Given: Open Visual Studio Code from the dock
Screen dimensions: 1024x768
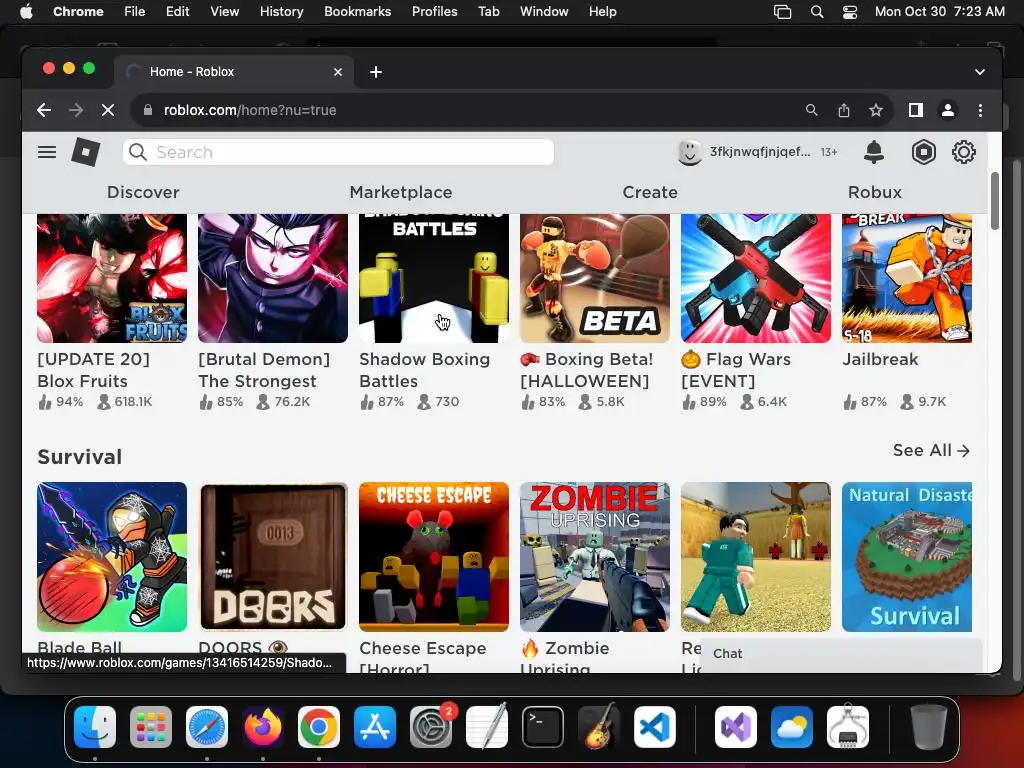Looking at the screenshot, I should [655, 727].
